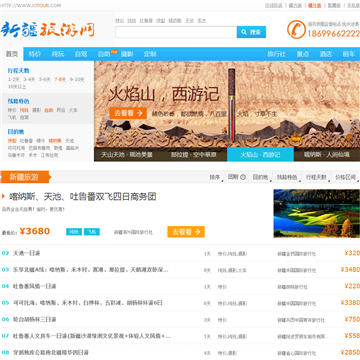Viewport: 360px width, 360px height.
Task: Select 火车 under sidebar 线路特色
Action: click(x=73, y=110)
